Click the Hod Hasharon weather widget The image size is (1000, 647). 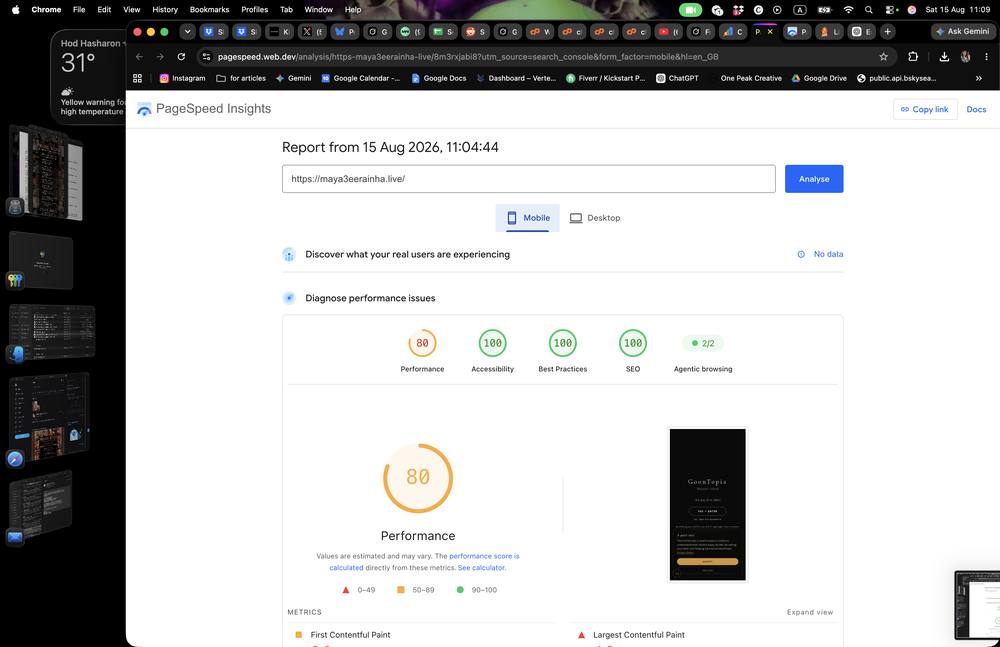88,77
